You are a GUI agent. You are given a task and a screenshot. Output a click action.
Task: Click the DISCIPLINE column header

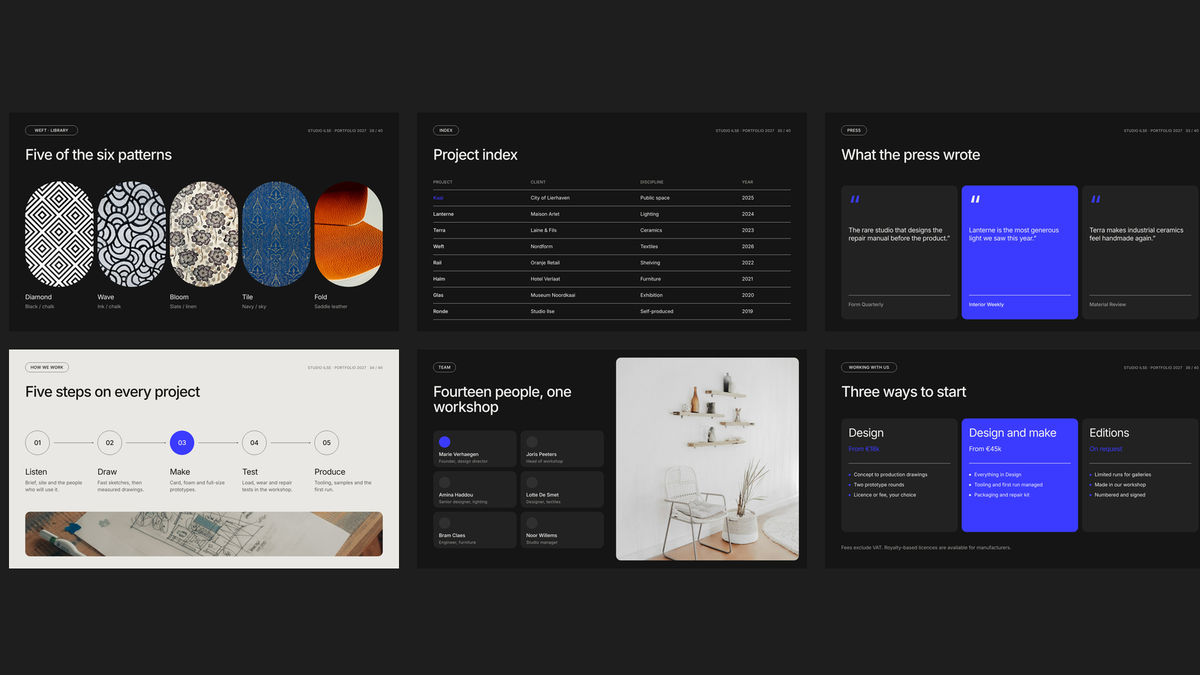(x=652, y=182)
